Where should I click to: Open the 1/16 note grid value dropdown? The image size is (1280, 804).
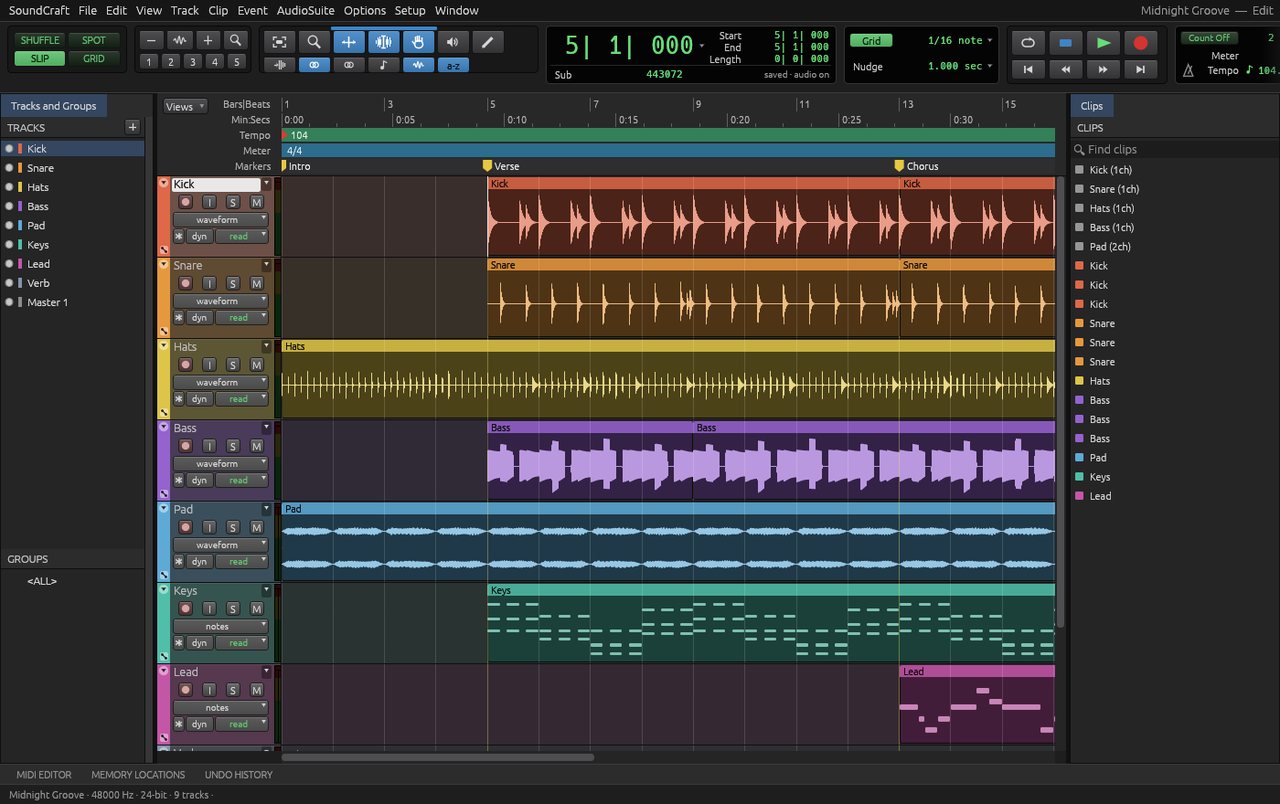[x=960, y=41]
